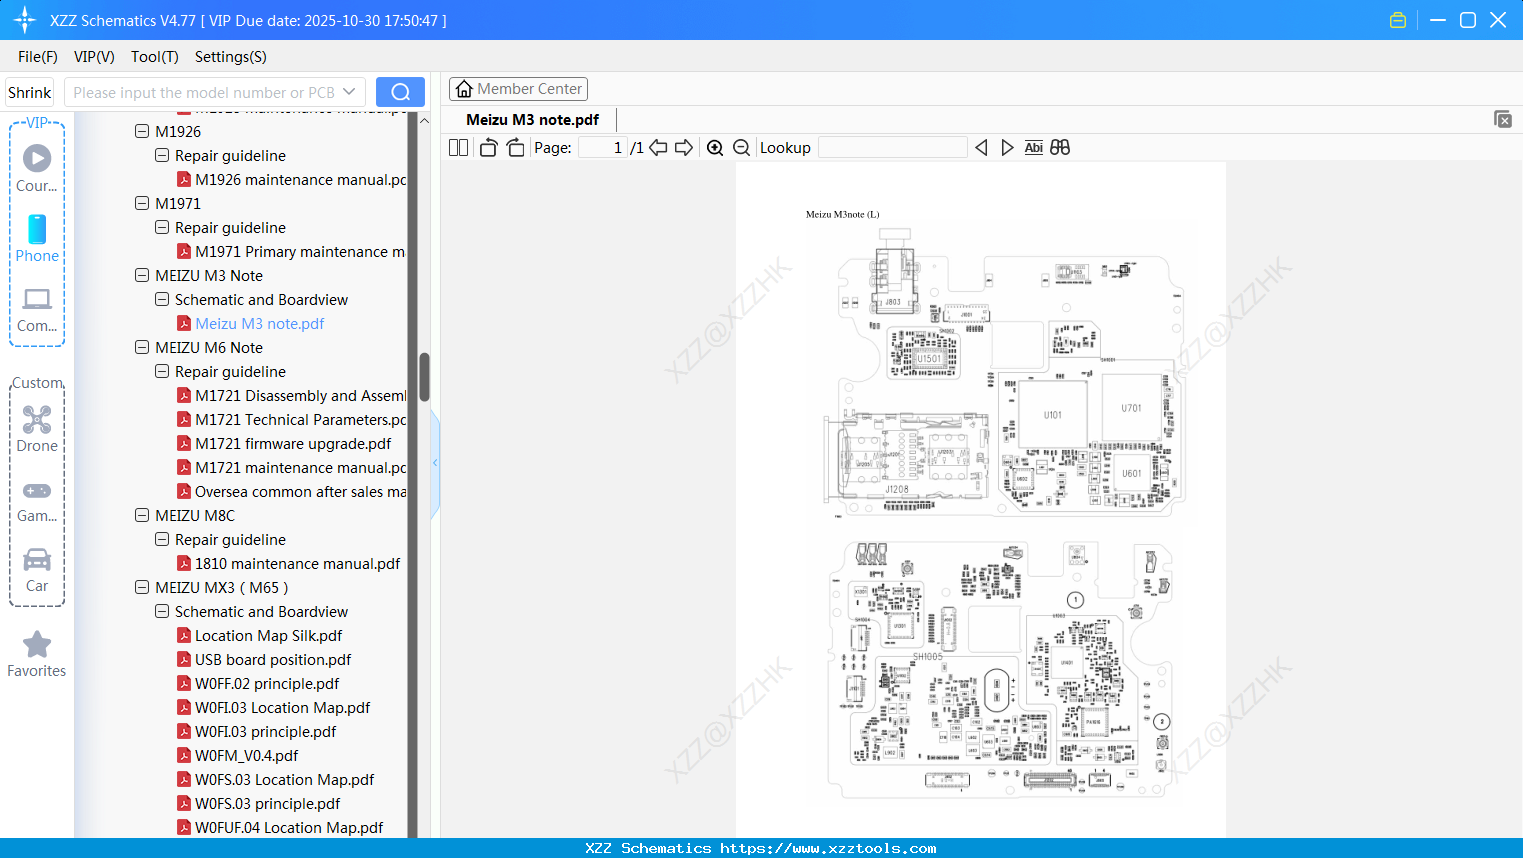Rotate the page counterclockwise
This screenshot has width=1523, height=858.
488,148
